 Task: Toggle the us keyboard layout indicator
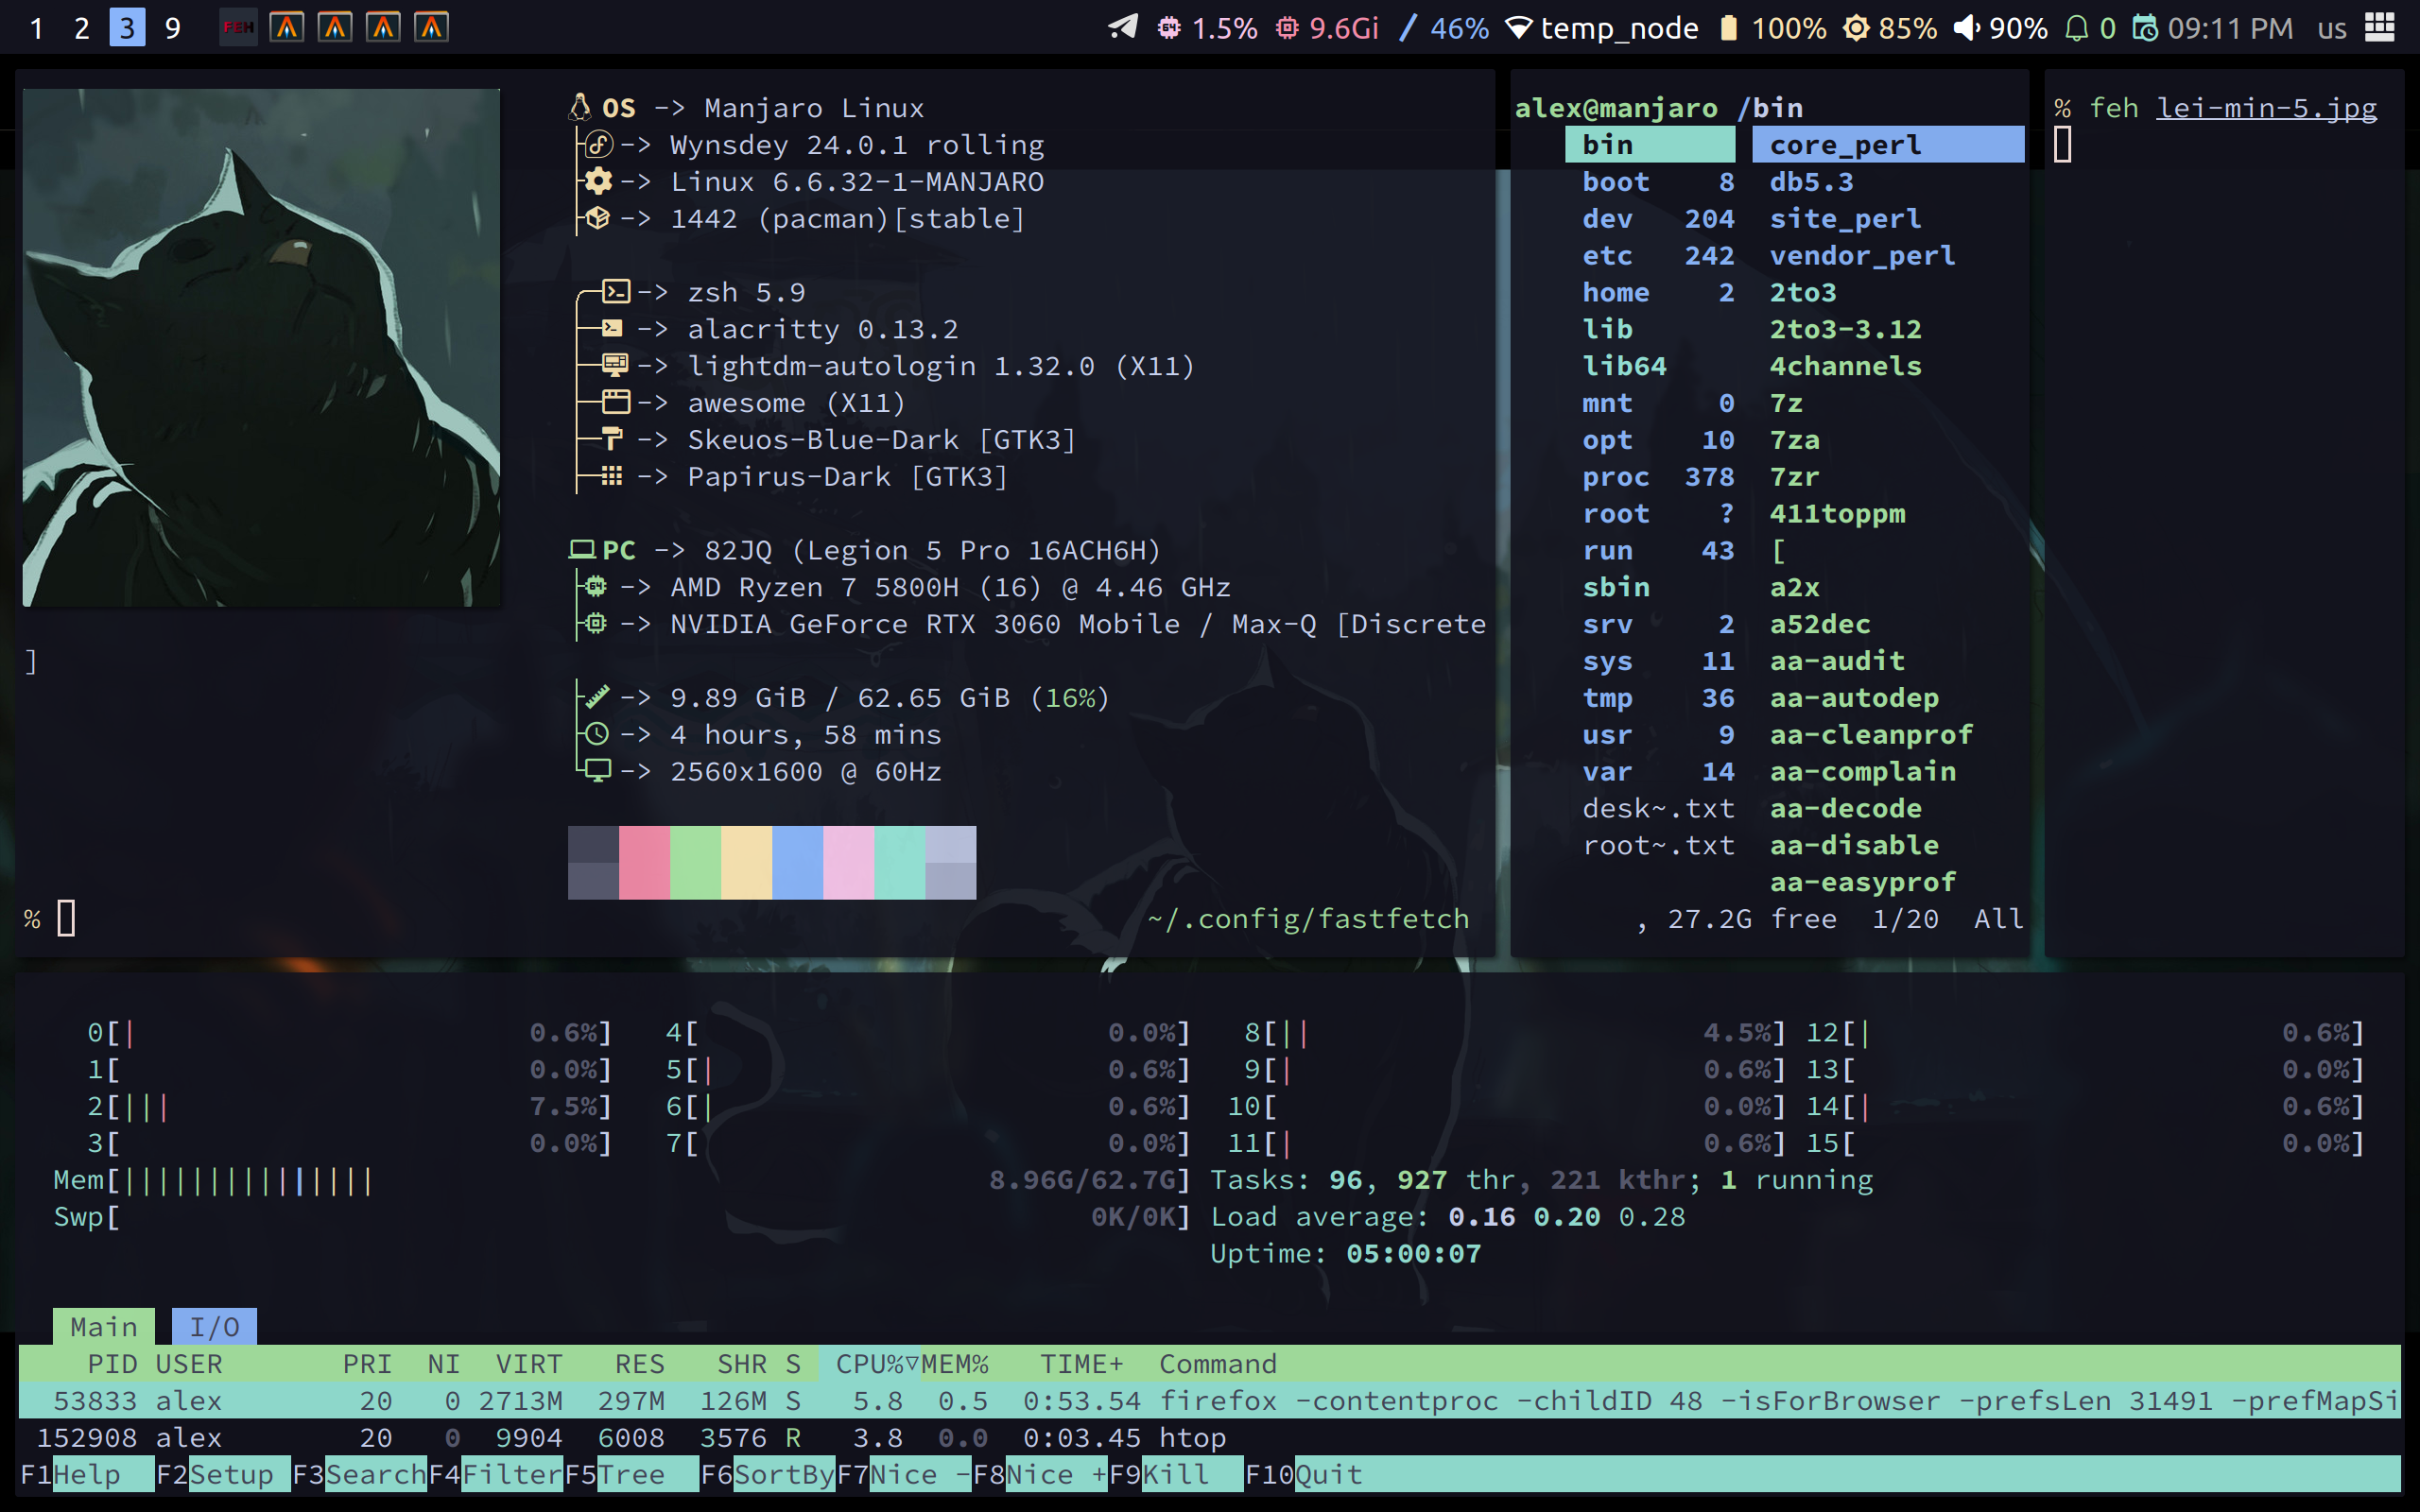coord(2331,27)
